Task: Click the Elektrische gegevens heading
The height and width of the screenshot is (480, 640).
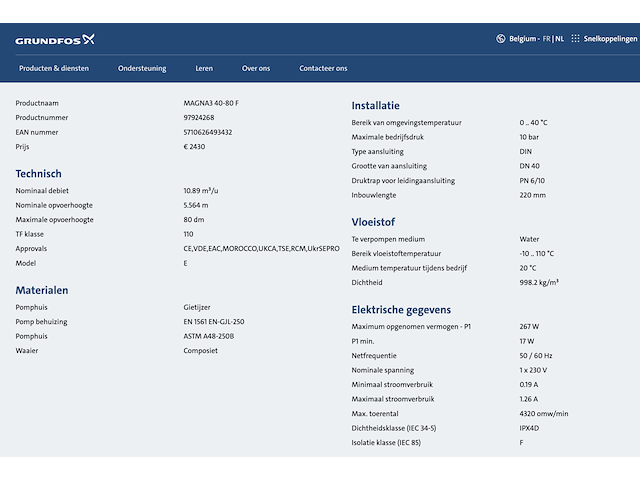Action: tap(401, 310)
